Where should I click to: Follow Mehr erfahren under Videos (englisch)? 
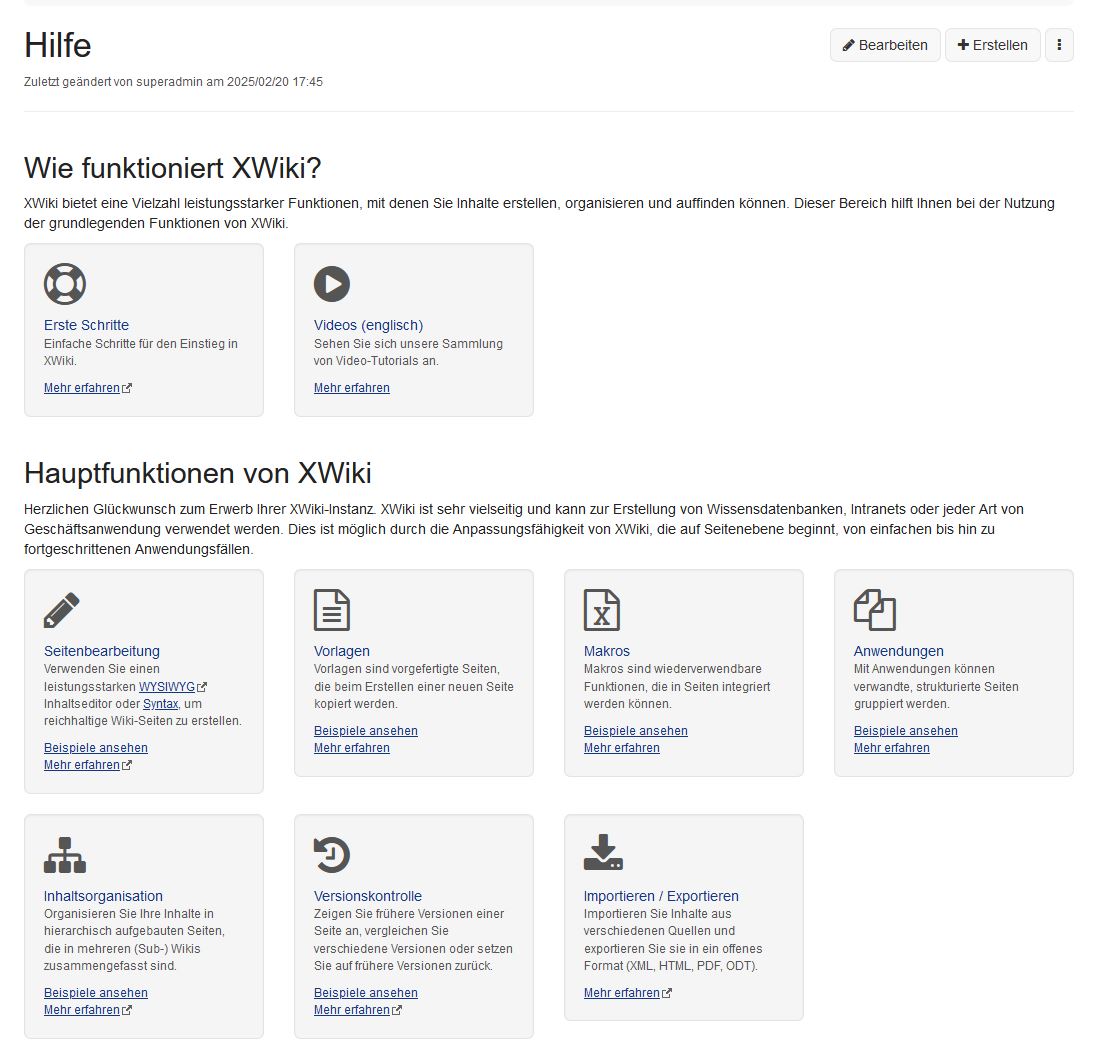[351, 388]
